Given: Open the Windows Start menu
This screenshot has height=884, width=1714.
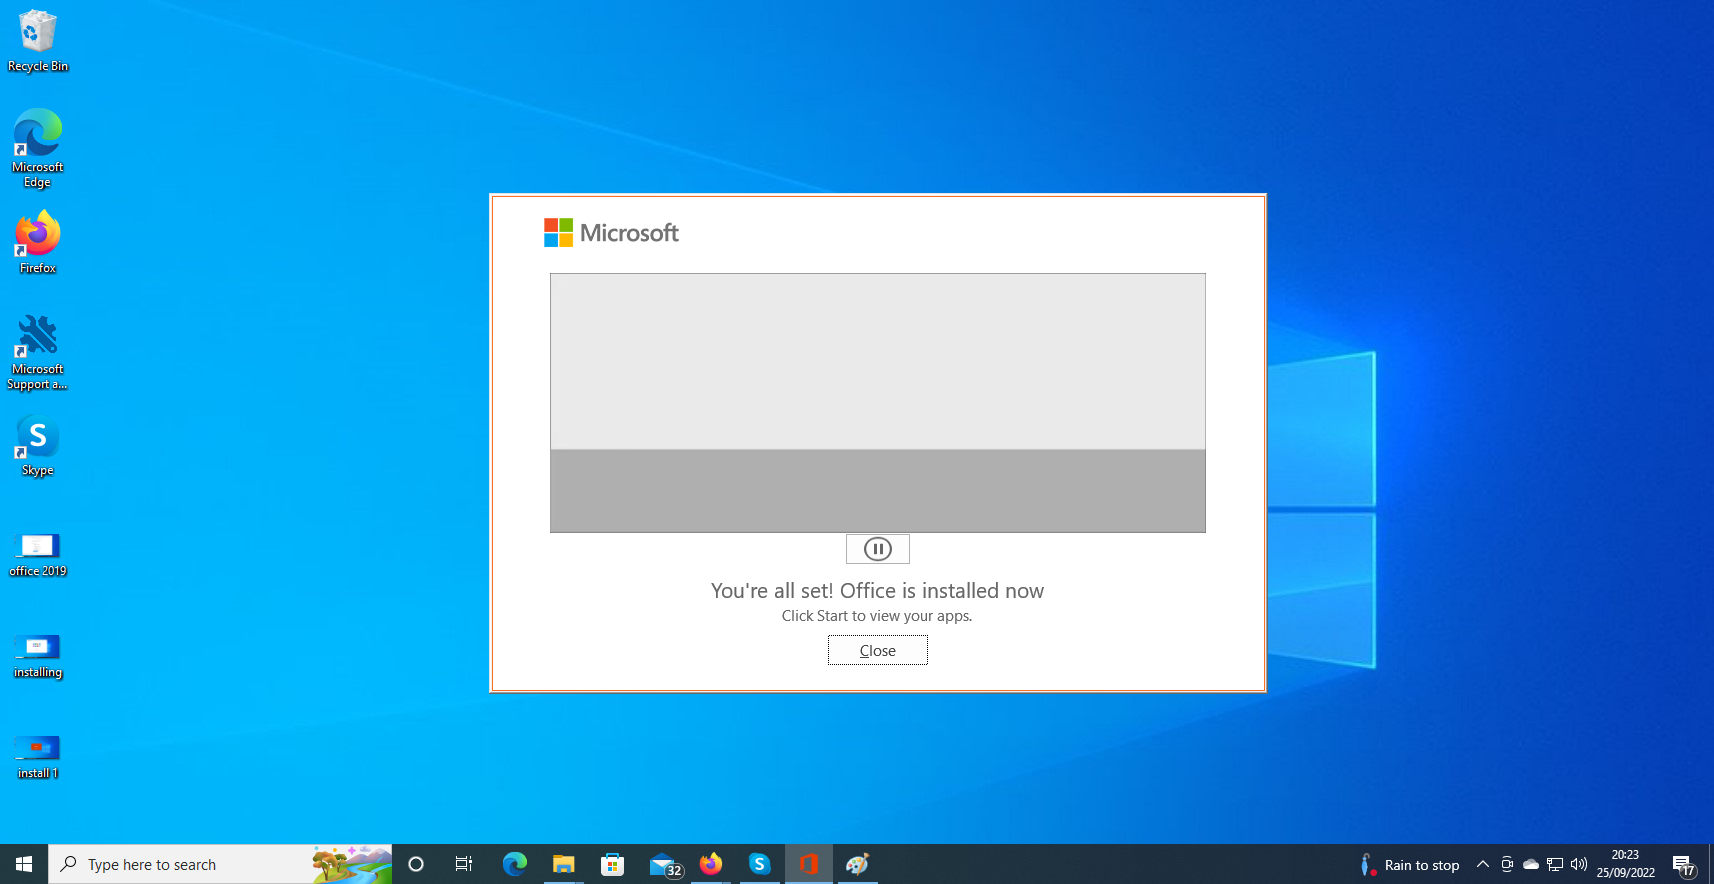Looking at the screenshot, I should coord(24,864).
